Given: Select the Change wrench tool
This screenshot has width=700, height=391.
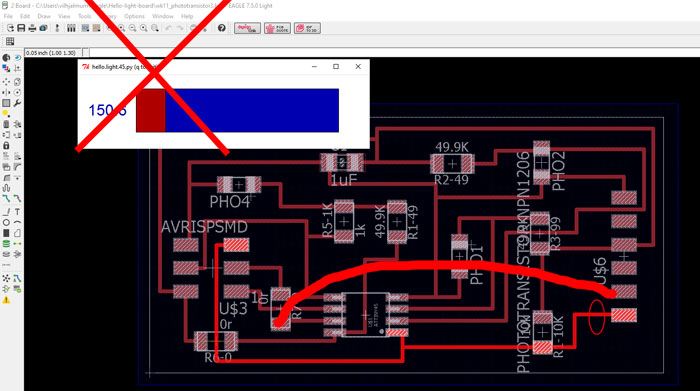Looking at the screenshot, I should click(x=17, y=103).
